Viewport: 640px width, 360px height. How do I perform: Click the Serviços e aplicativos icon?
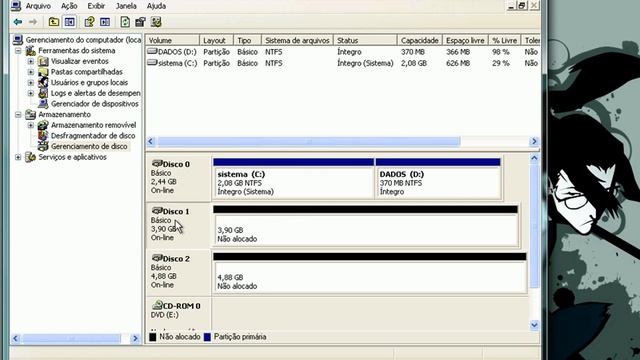[x=30, y=157]
